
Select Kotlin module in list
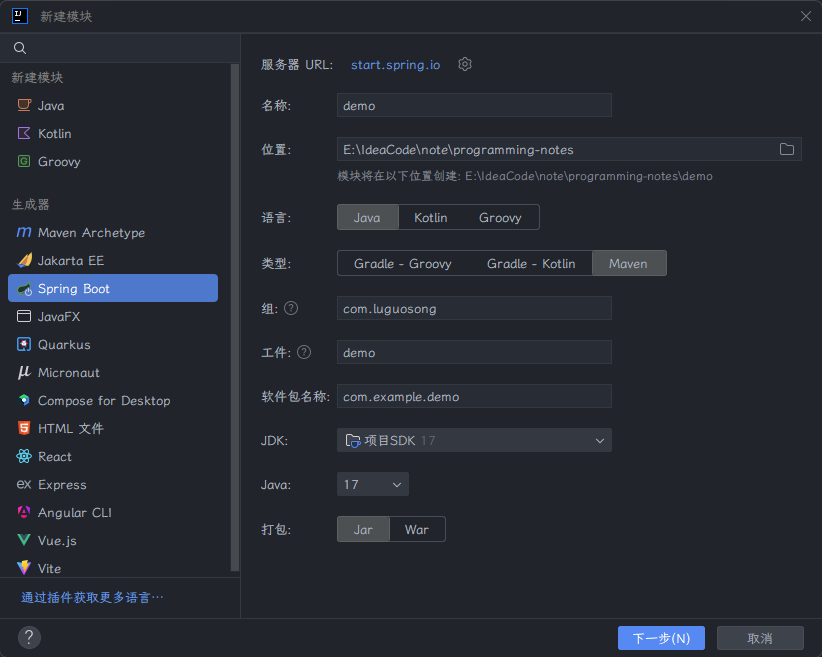113,133
